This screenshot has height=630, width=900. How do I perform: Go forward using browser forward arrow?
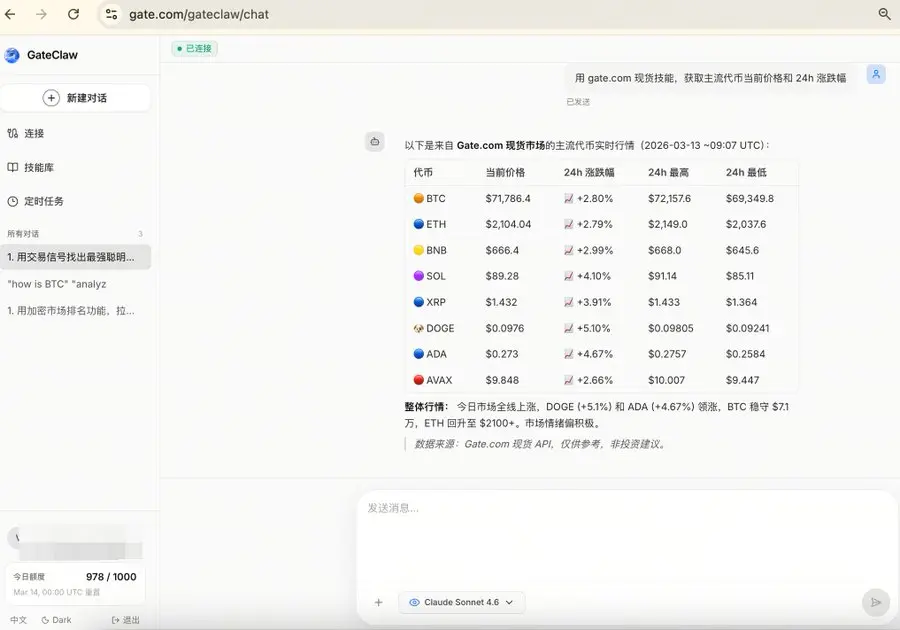(x=41, y=14)
